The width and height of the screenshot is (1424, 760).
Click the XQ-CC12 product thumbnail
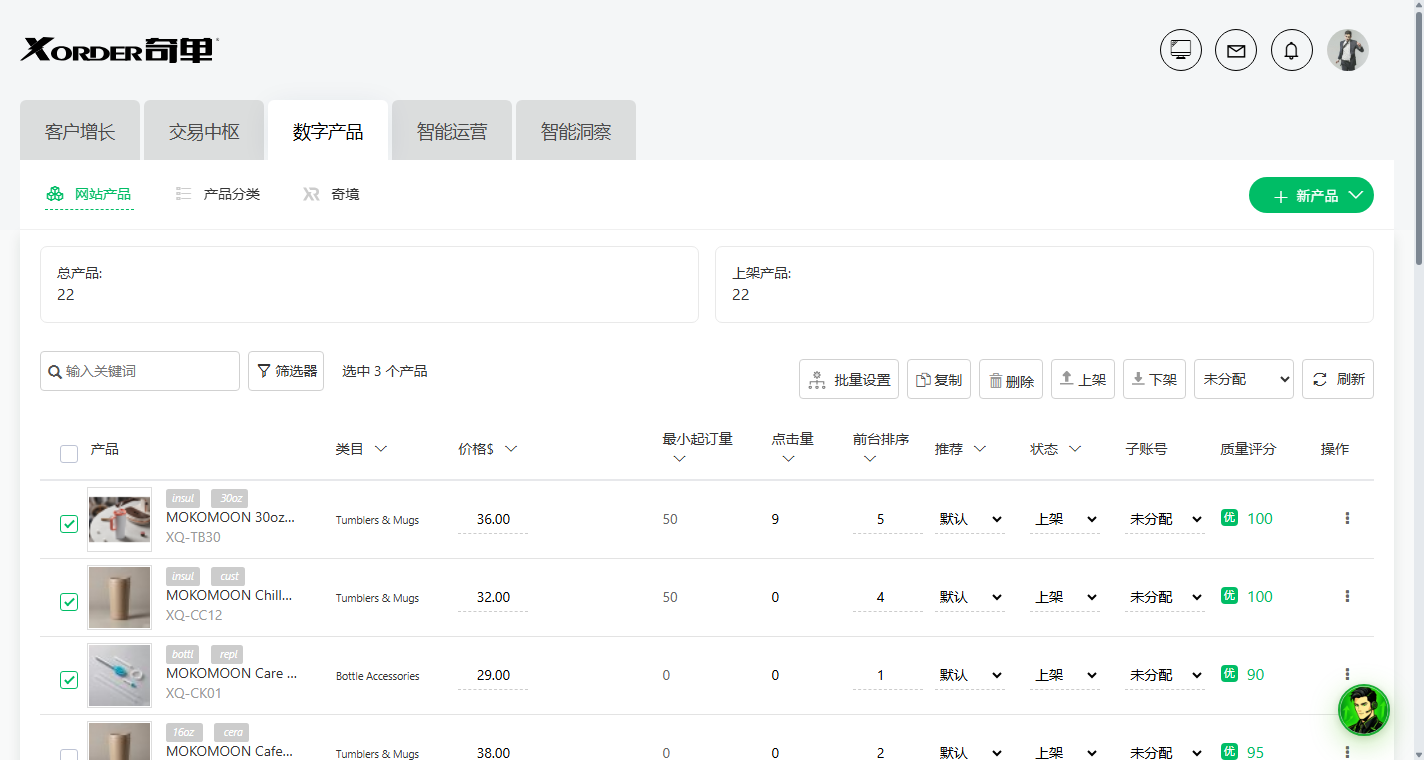pos(119,597)
